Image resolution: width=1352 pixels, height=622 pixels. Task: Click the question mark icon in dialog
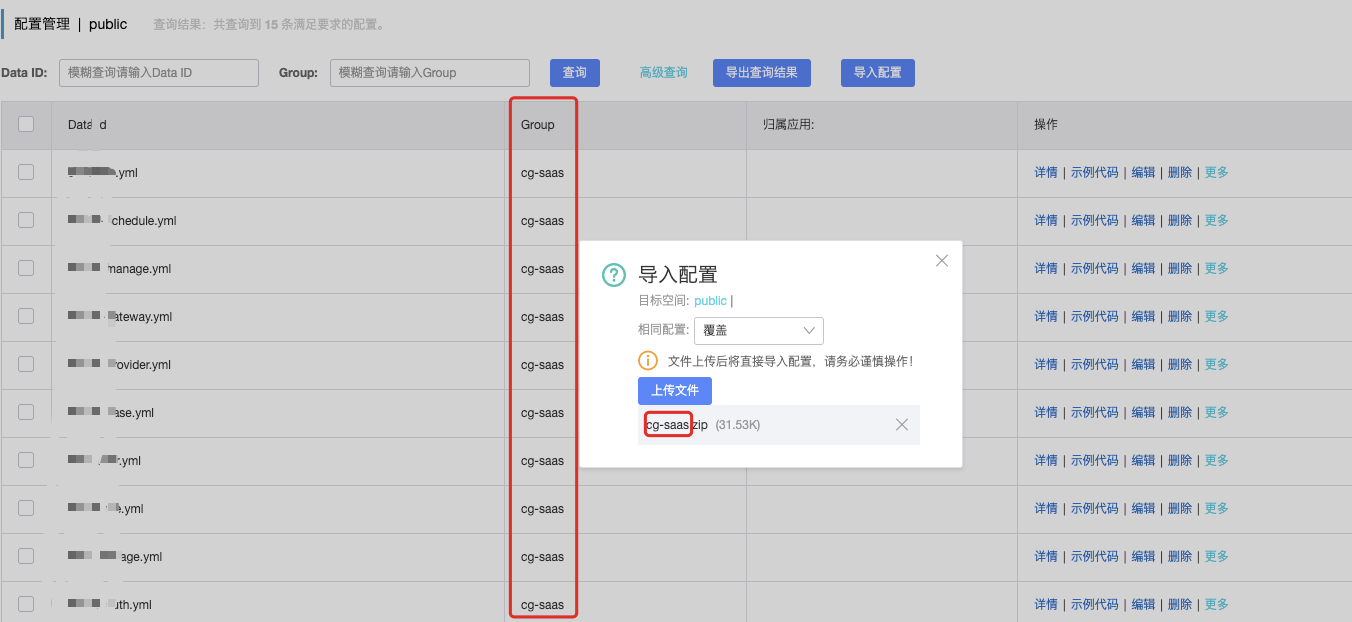[x=613, y=276]
